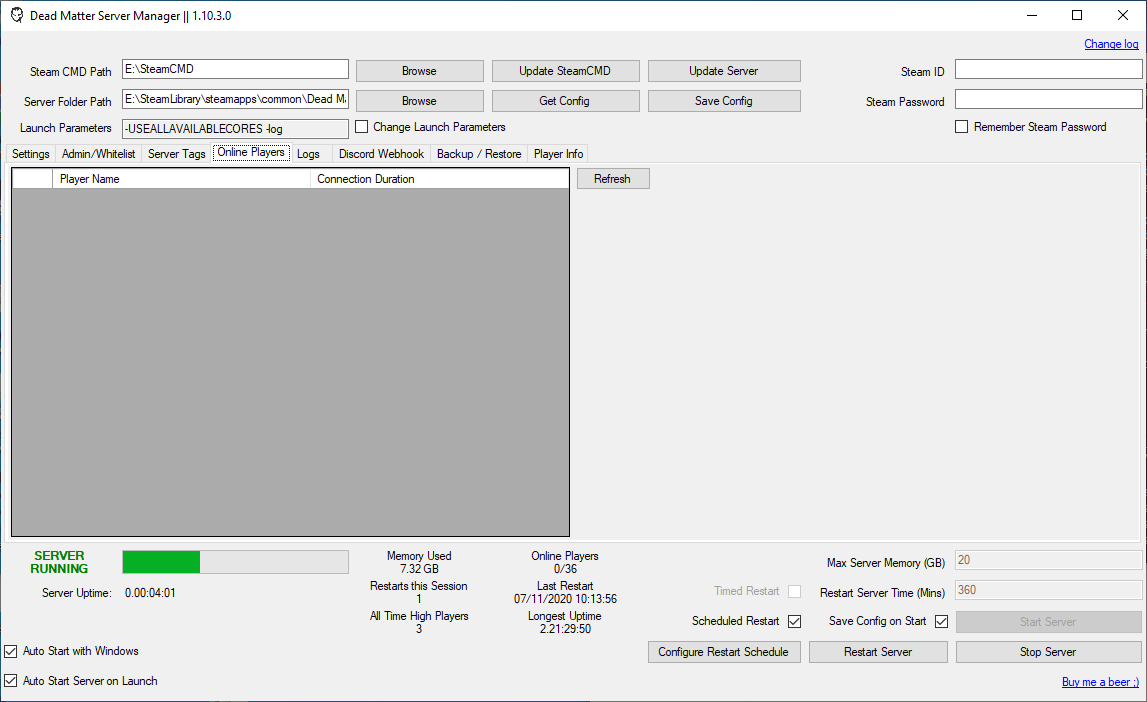This screenshot has height=702, width=1147.
Task: Check Remember Steam Password
Action: point(962,126)
